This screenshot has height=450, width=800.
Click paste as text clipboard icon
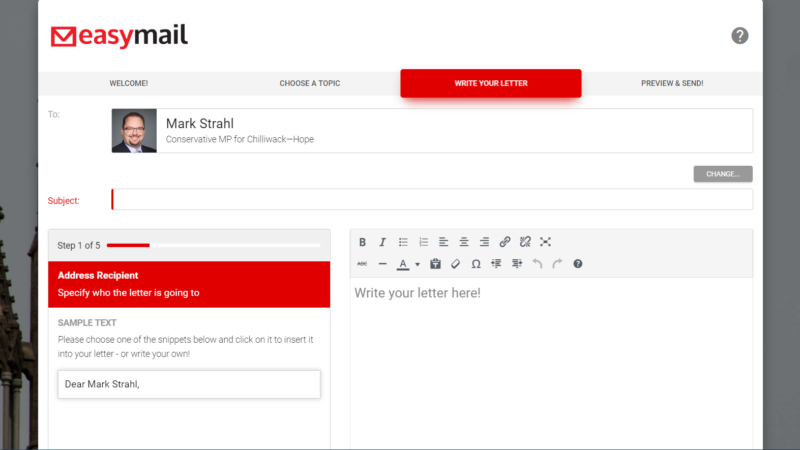click(x=435, y=264)
